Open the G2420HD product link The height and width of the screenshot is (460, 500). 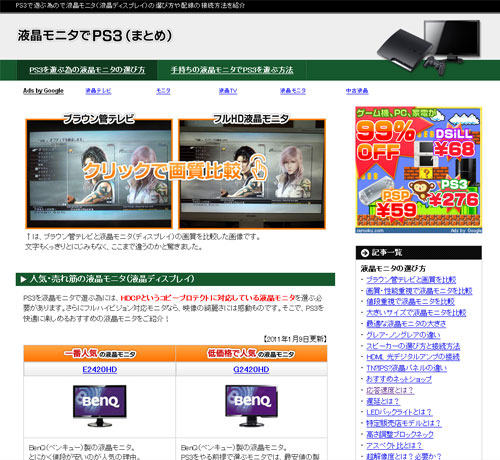click(251, 369)
